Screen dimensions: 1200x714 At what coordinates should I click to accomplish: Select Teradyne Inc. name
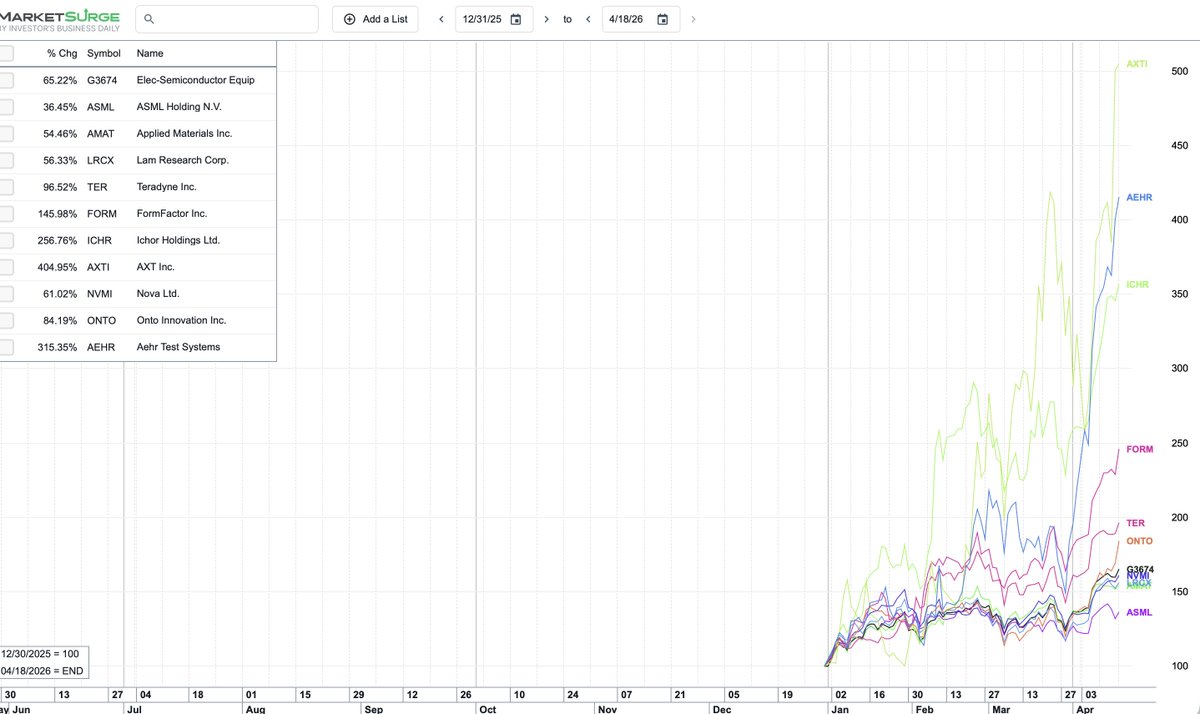click(x=167, y=187)
